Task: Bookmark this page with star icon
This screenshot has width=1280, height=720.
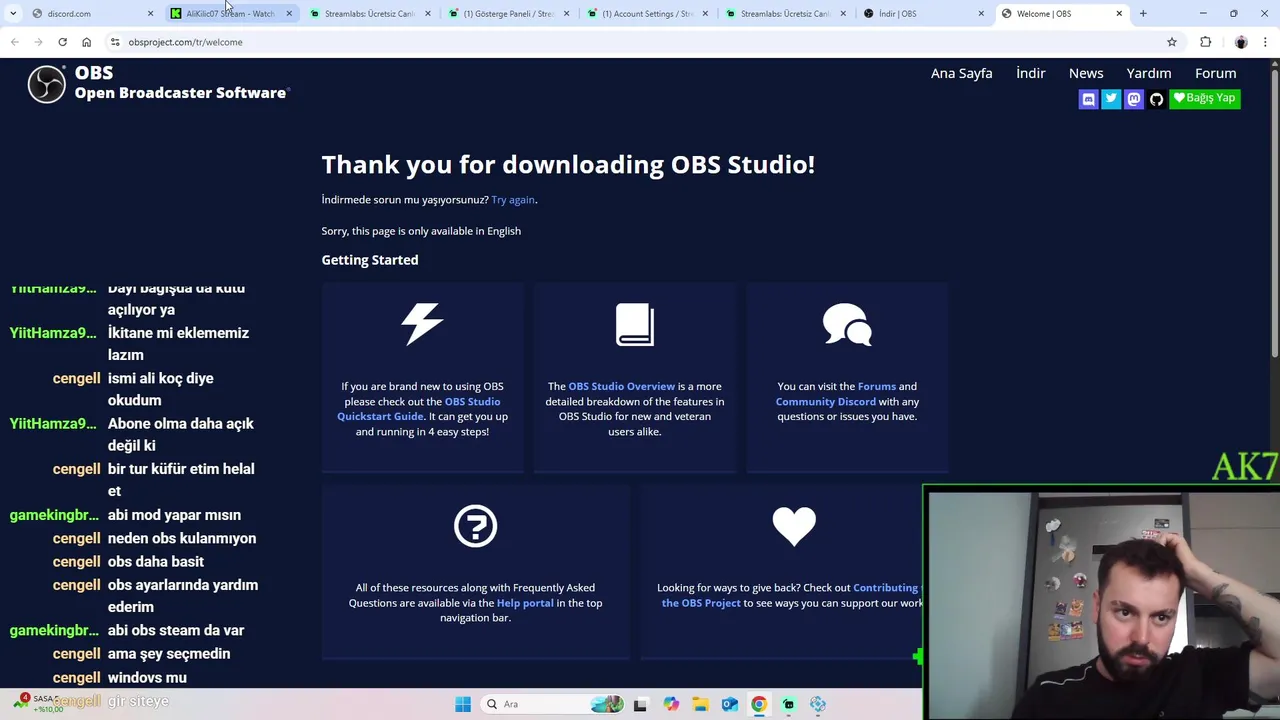Action: click(1172, 42)
